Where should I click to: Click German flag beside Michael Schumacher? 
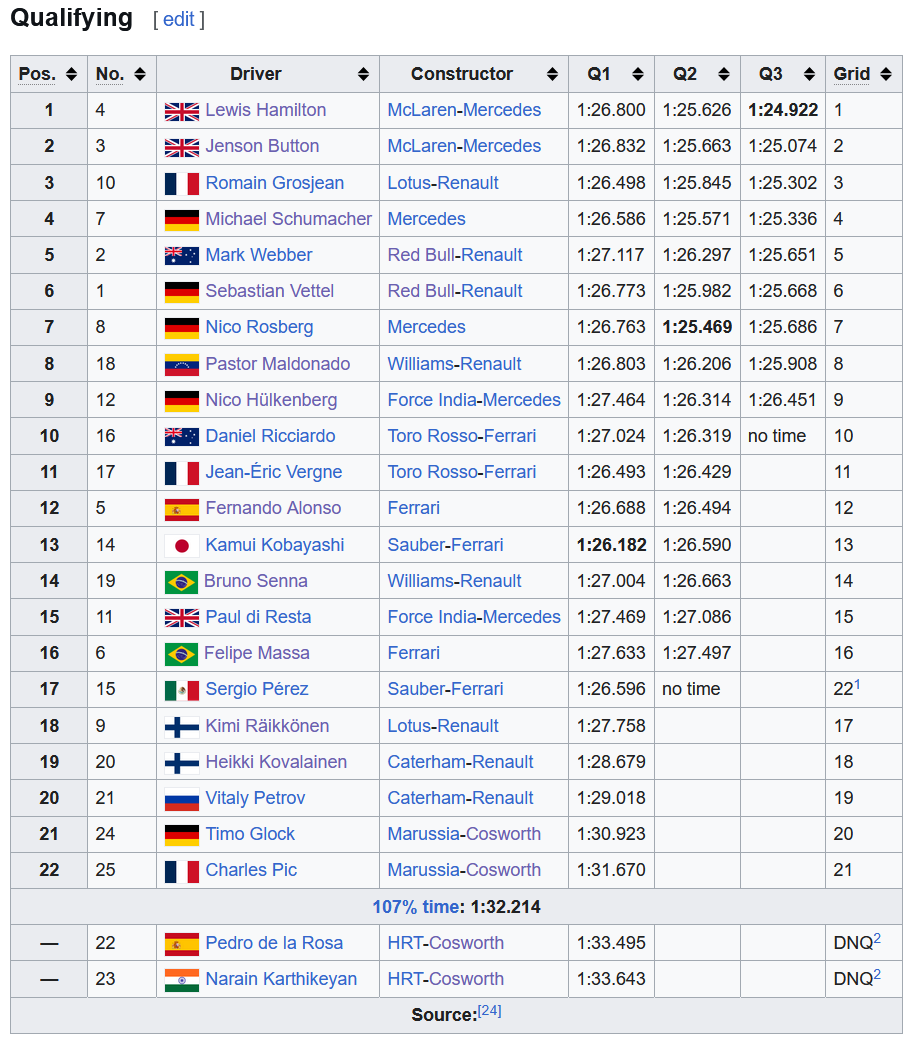coord(182,220)
